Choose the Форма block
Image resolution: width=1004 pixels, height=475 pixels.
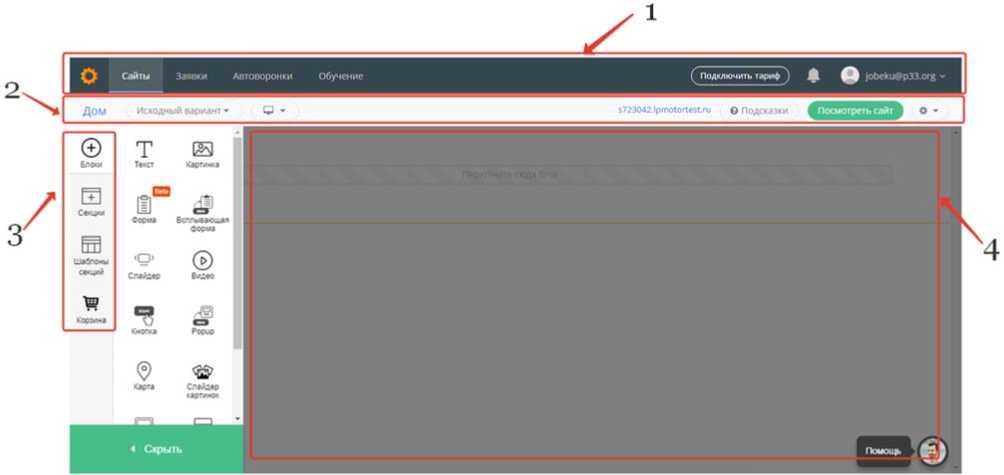[x=144, y=209]
